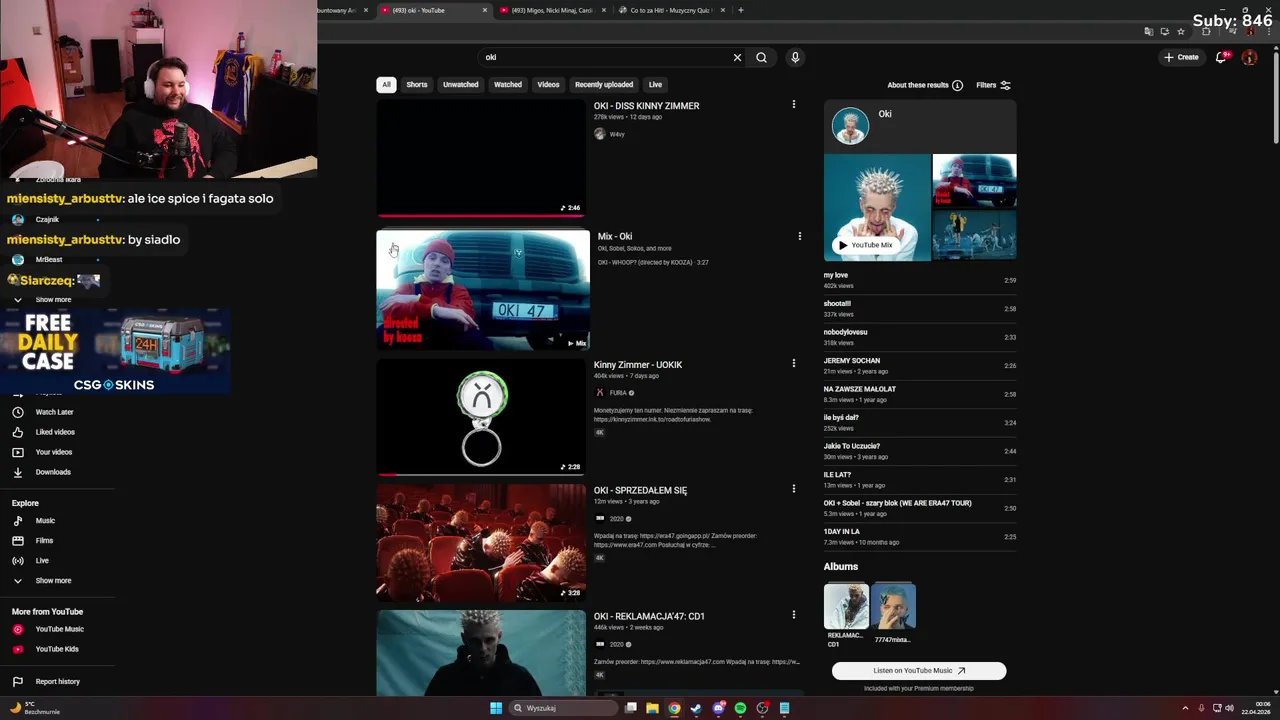Open video title OKI - SPRZEDAŁEM SIĘ

point(640,490)
